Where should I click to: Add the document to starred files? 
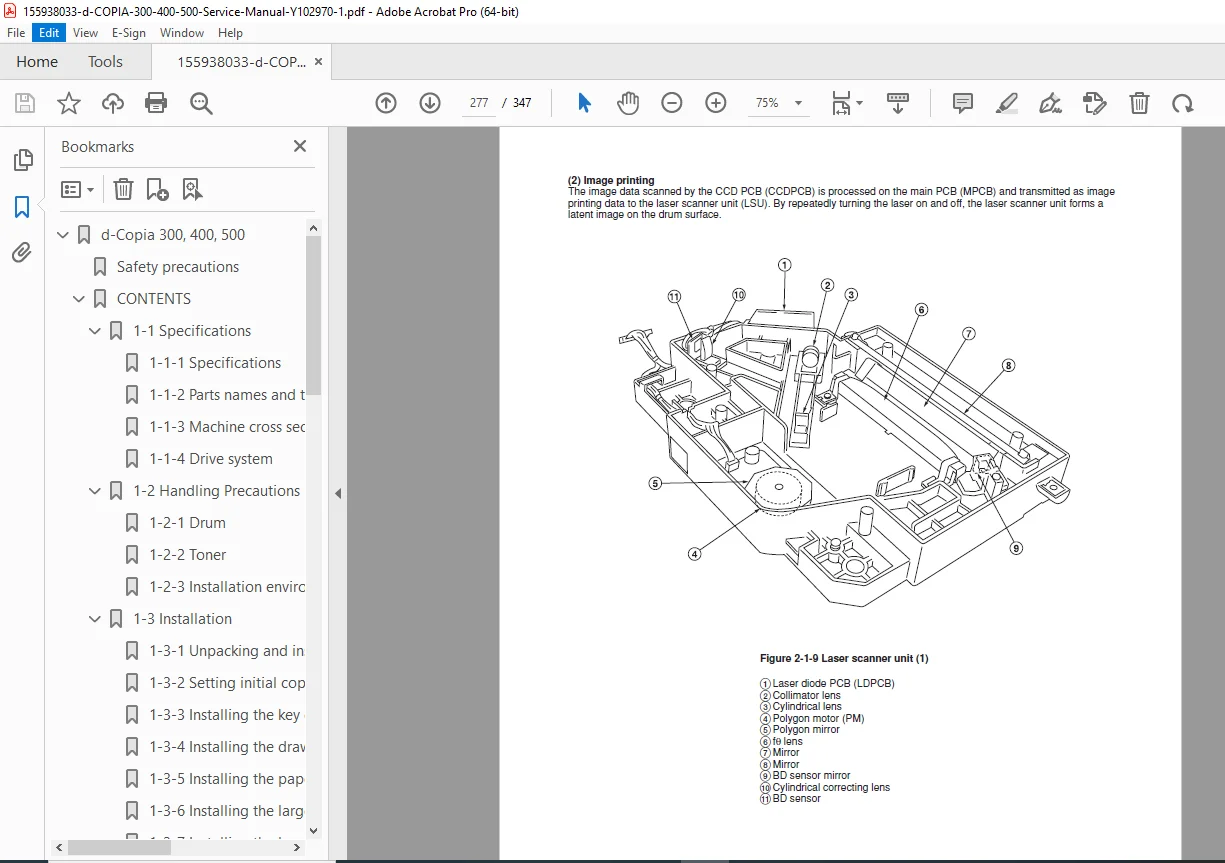tap(69, 103)
